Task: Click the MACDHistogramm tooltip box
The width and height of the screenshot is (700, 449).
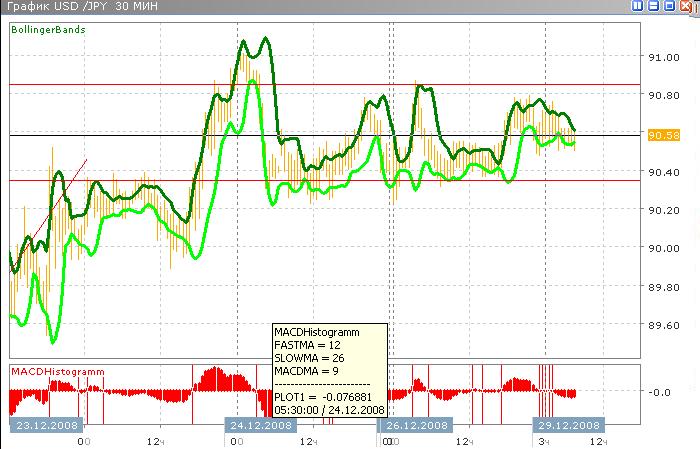Action: tap(328, 369)
